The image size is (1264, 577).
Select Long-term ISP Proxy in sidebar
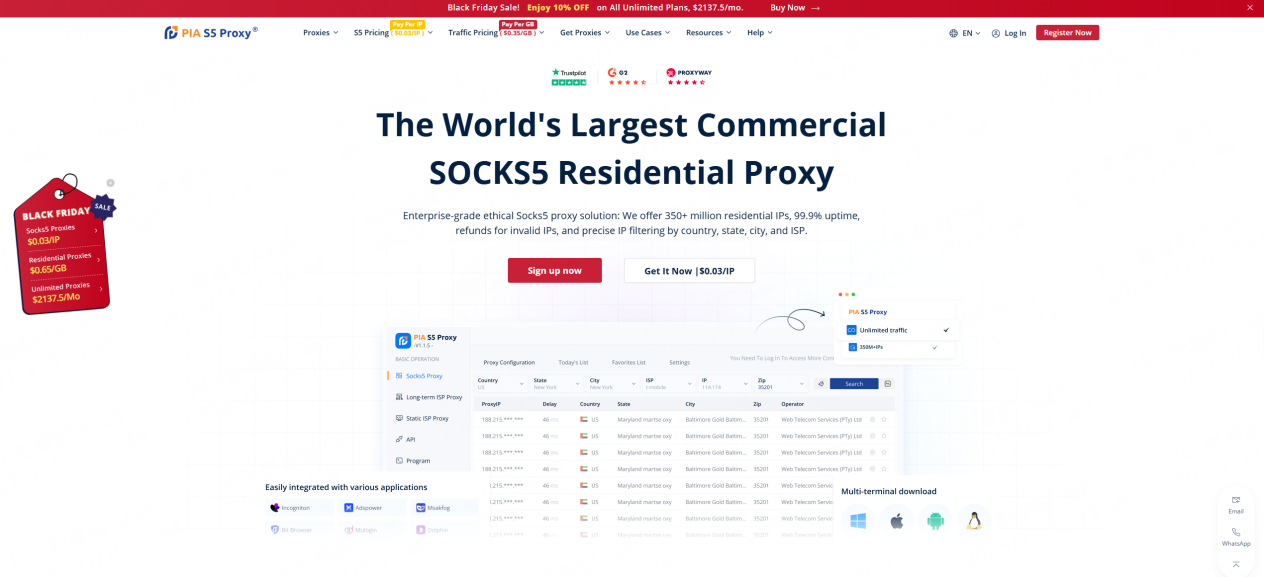[432, 396]
